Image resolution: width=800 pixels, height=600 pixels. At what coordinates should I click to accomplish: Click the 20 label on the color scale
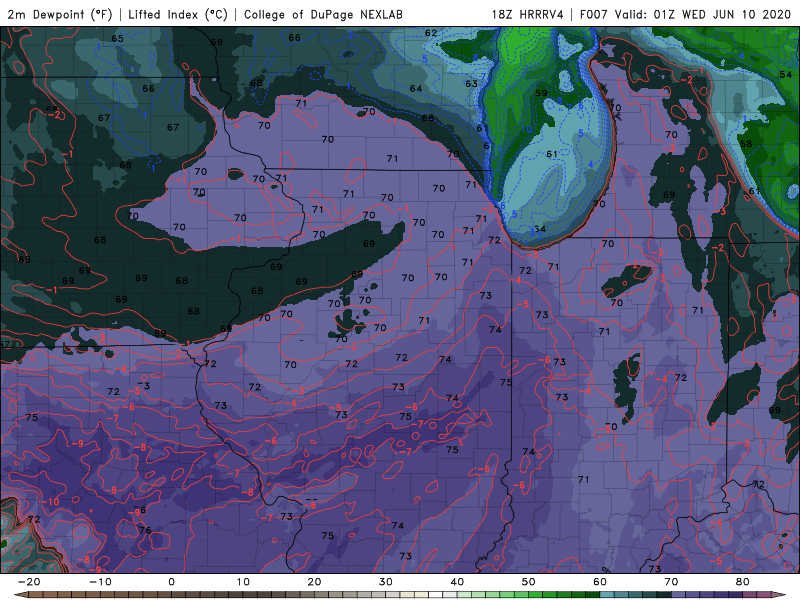point(314,582)
